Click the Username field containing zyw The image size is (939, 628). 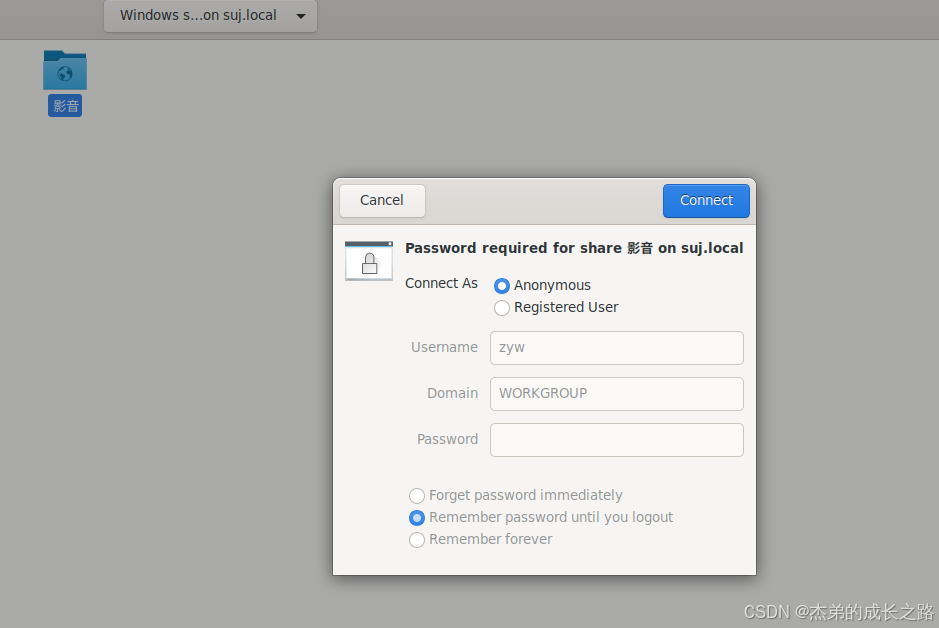point(616,348)
